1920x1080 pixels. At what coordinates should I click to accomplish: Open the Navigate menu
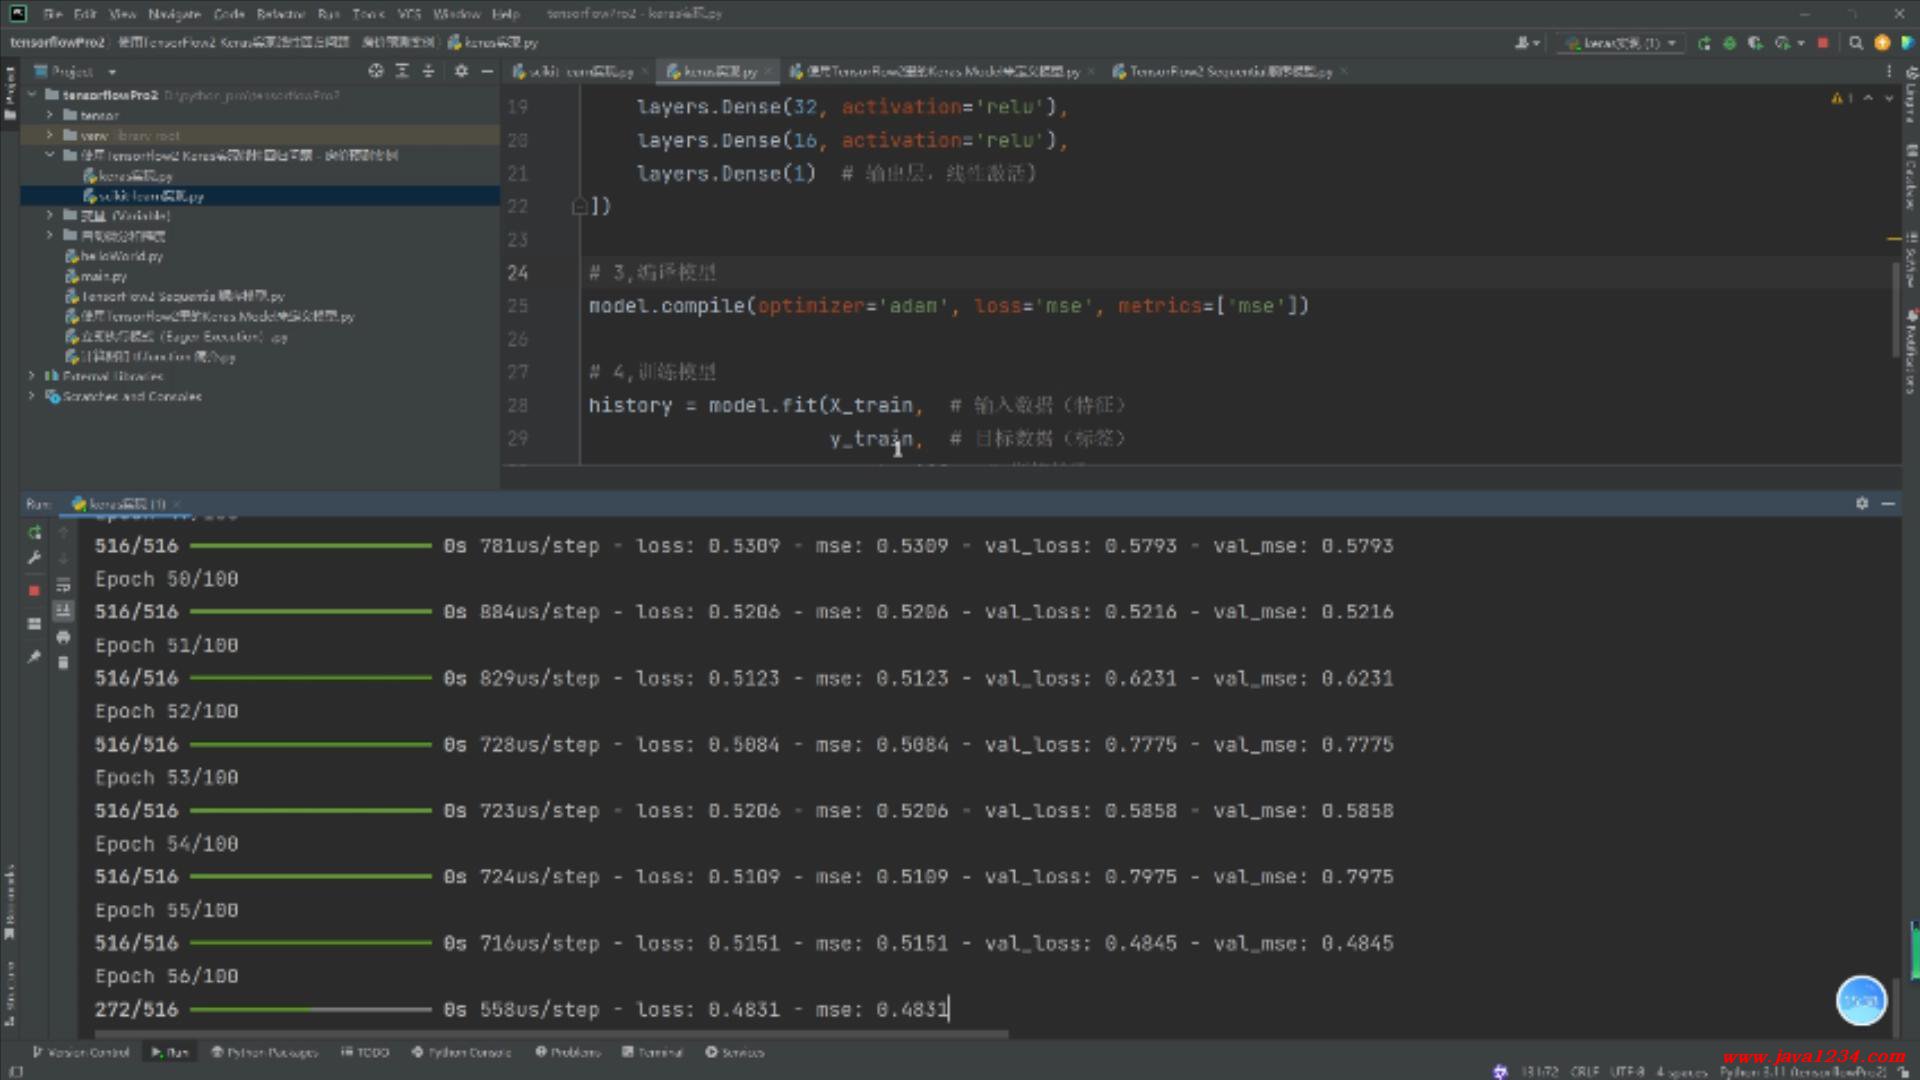174,14
